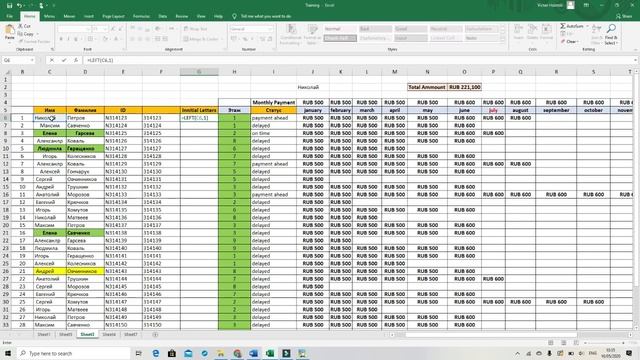
Task: Switch to Page Break Preview in the status bar
Action: 576,343
